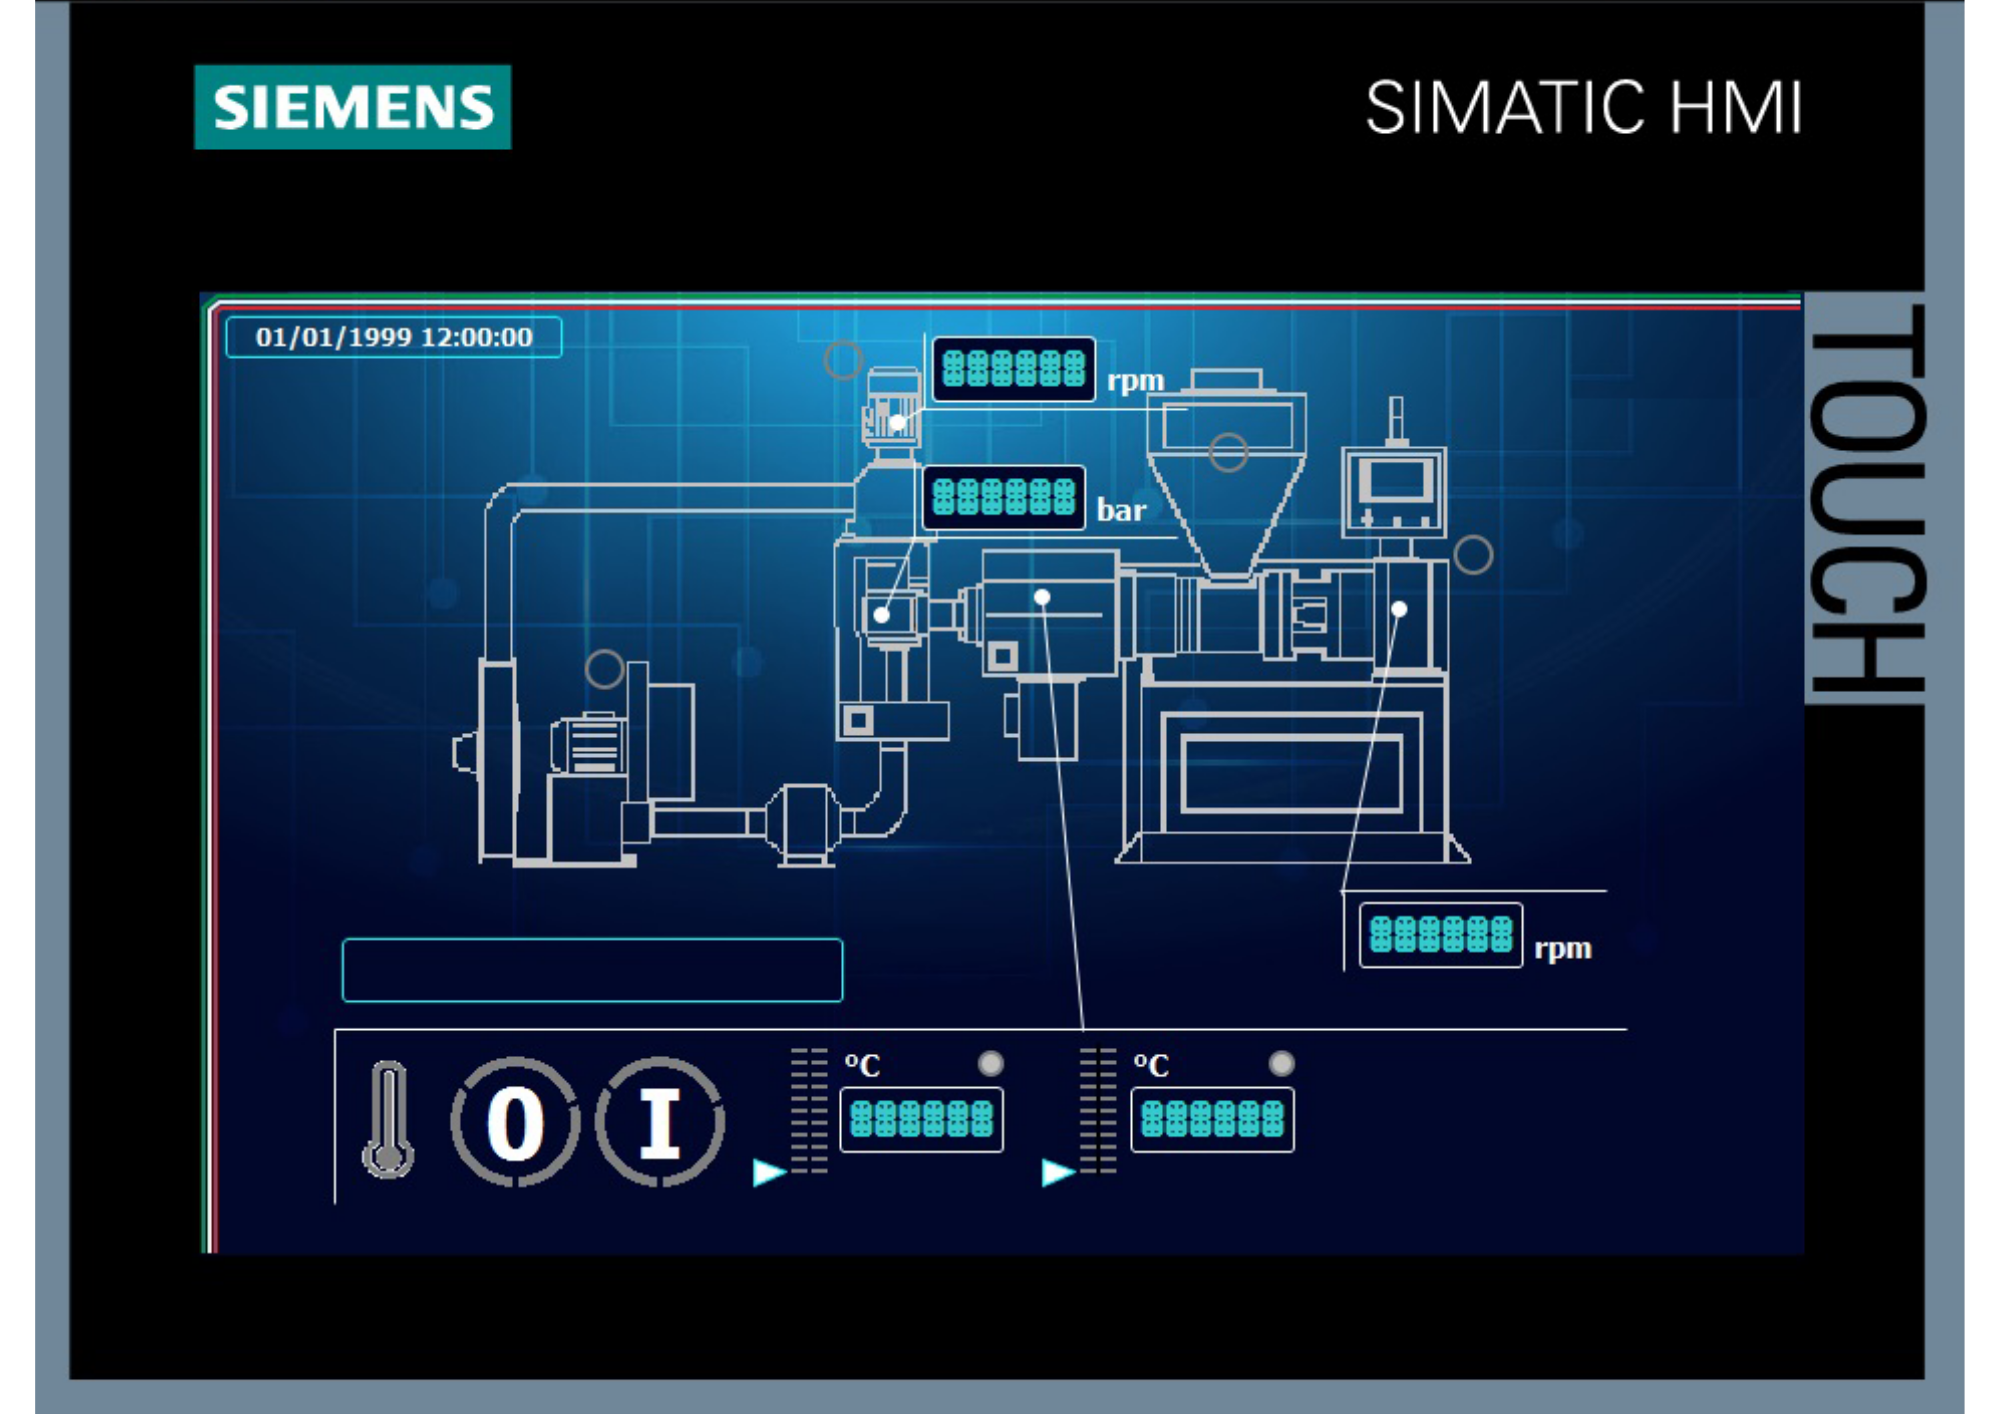Click the circle indicator on the blower

point(604,668)
